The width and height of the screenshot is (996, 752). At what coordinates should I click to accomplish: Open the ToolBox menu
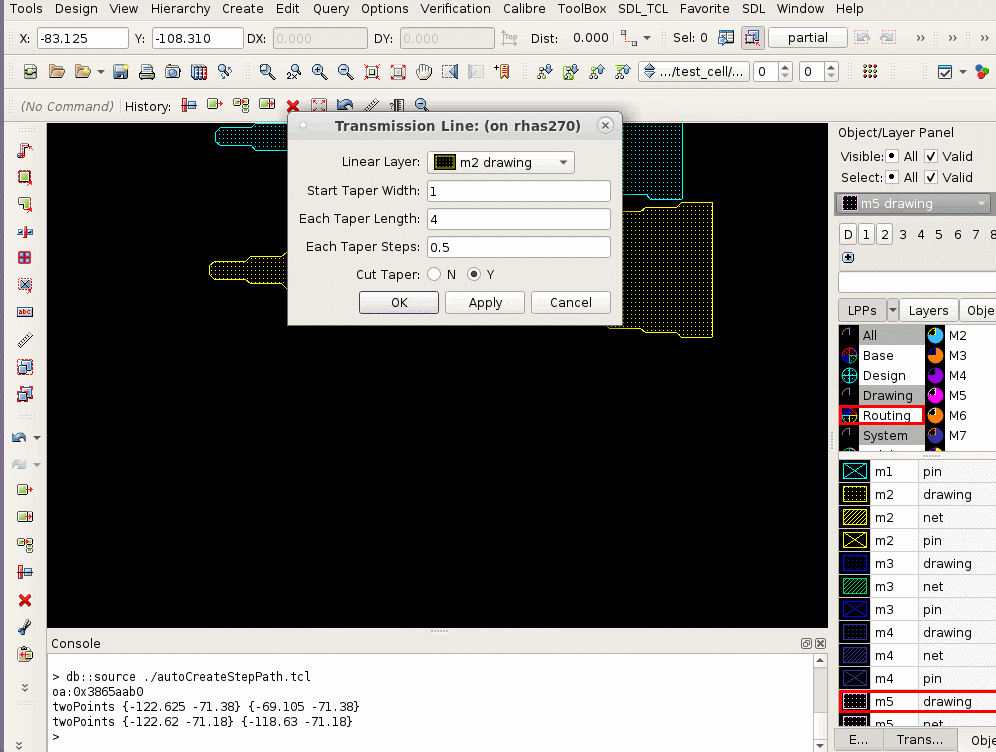pyautogui.click(x=582, y=9)
